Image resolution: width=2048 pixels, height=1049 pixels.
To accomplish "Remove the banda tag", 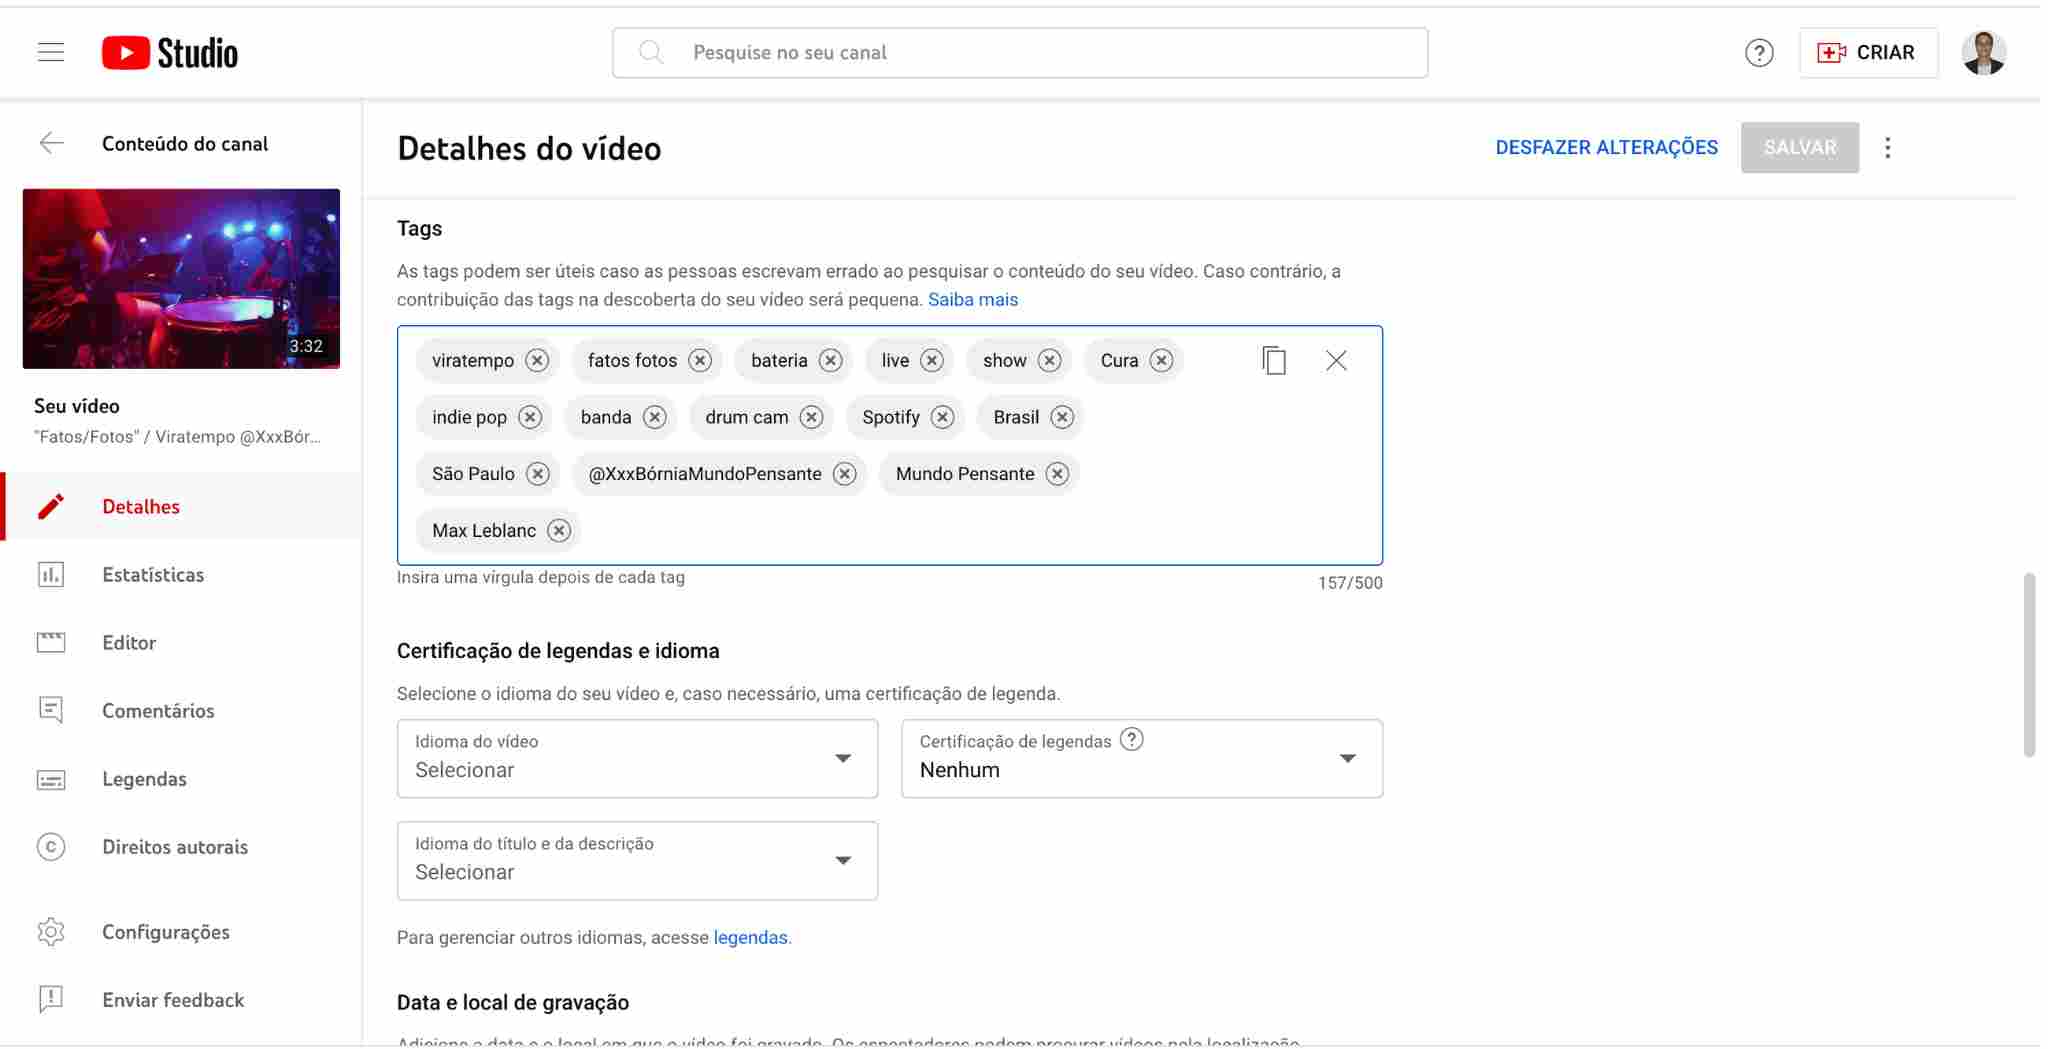I will [x=655, y=417].
